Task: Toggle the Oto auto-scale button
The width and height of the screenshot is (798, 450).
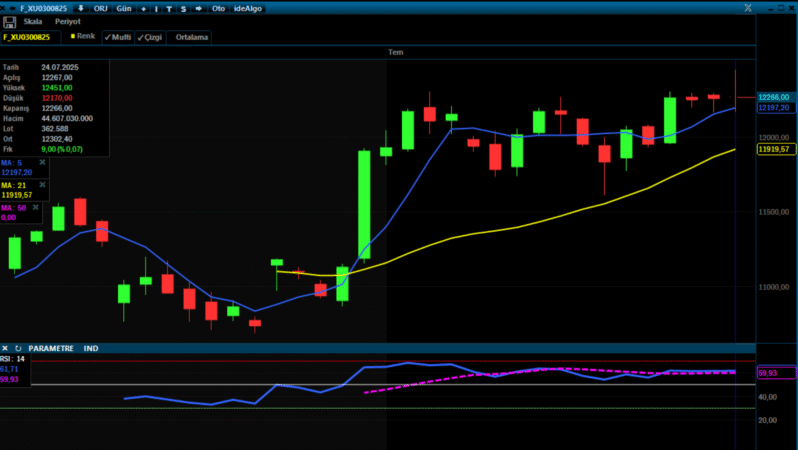Action: coord(218,9)
